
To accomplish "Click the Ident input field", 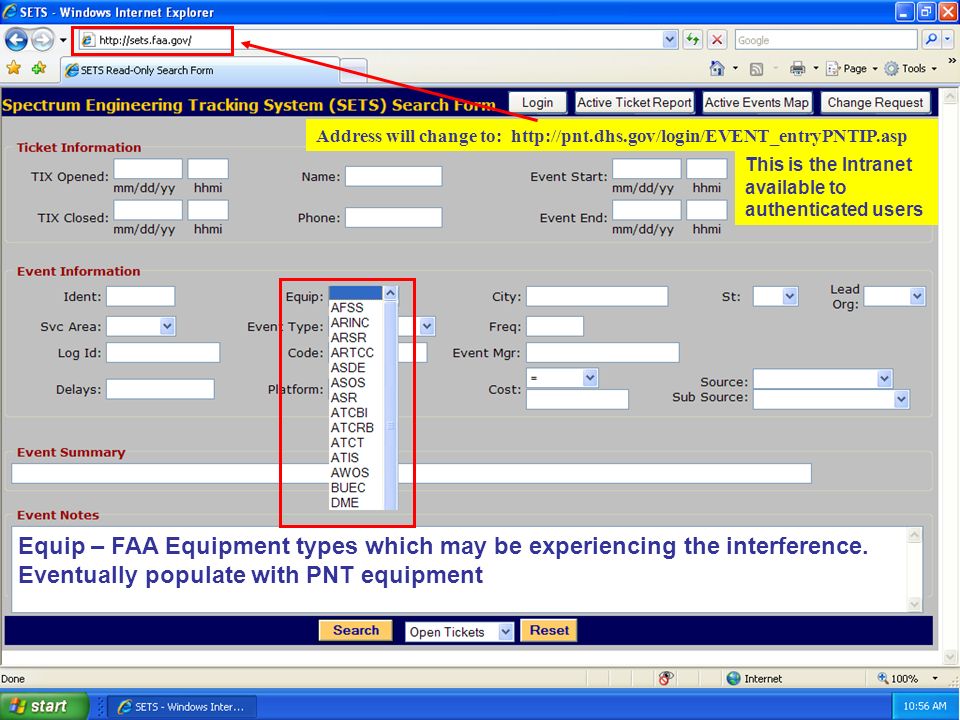I will click(x=140, y=296).
